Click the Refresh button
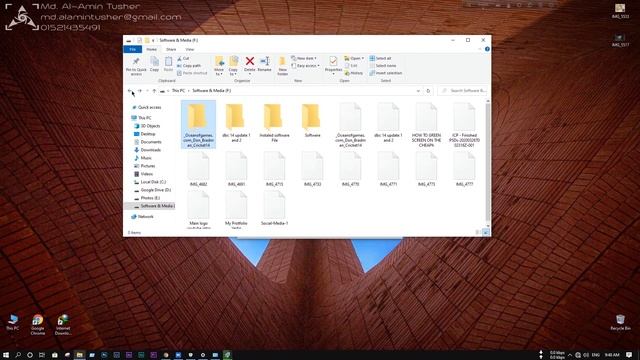The height and width of the screenshot is (360, 640). tap(428, 91)
